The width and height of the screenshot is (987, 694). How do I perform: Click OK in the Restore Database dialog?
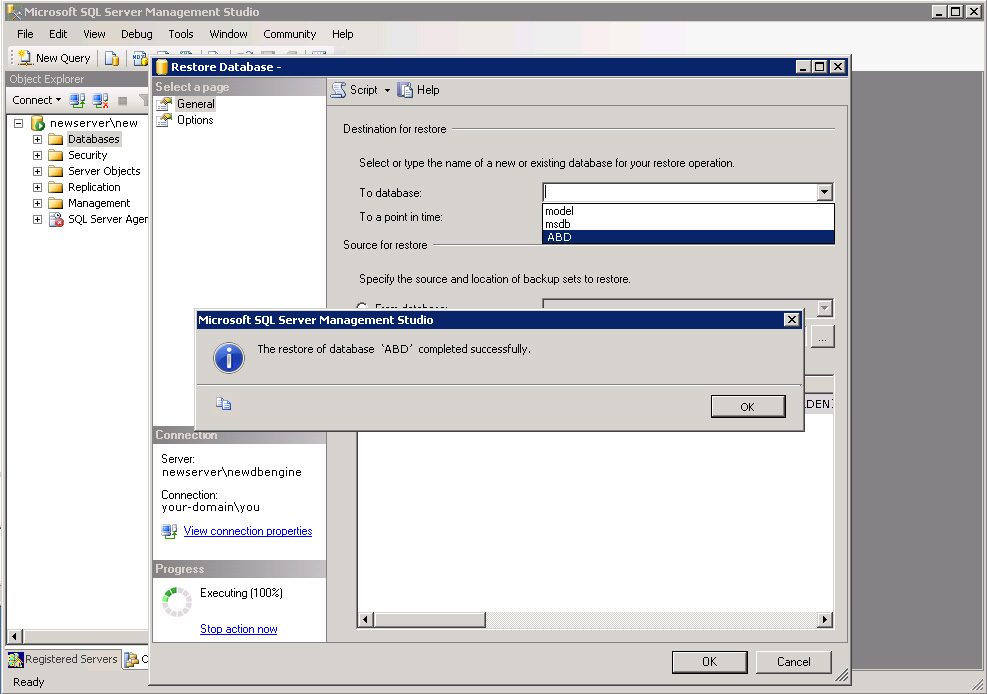pyautogui.click(x=709, y=662)
